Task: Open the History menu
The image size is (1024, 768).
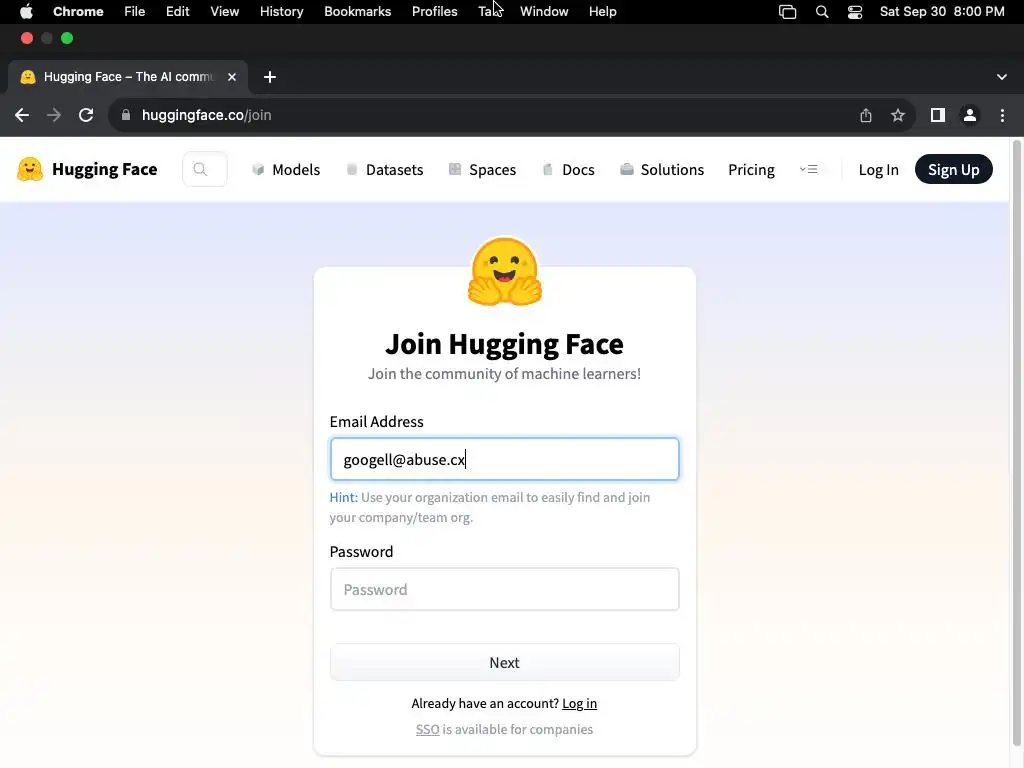Action: tap(281, 12)
